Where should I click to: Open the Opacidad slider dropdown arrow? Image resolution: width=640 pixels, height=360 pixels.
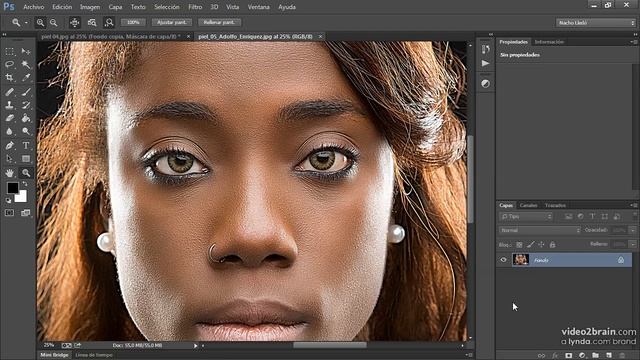632,230
